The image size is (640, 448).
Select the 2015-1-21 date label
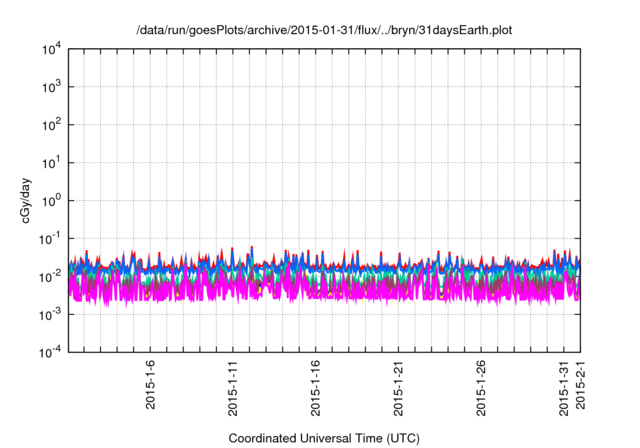click(x=398, y=386)
